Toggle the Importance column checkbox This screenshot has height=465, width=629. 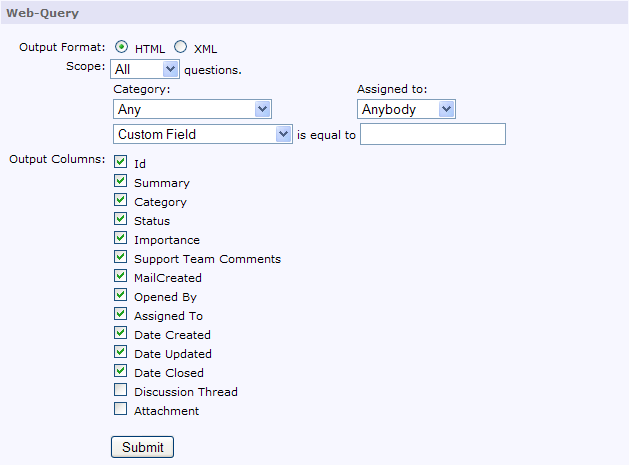point(120,238)
